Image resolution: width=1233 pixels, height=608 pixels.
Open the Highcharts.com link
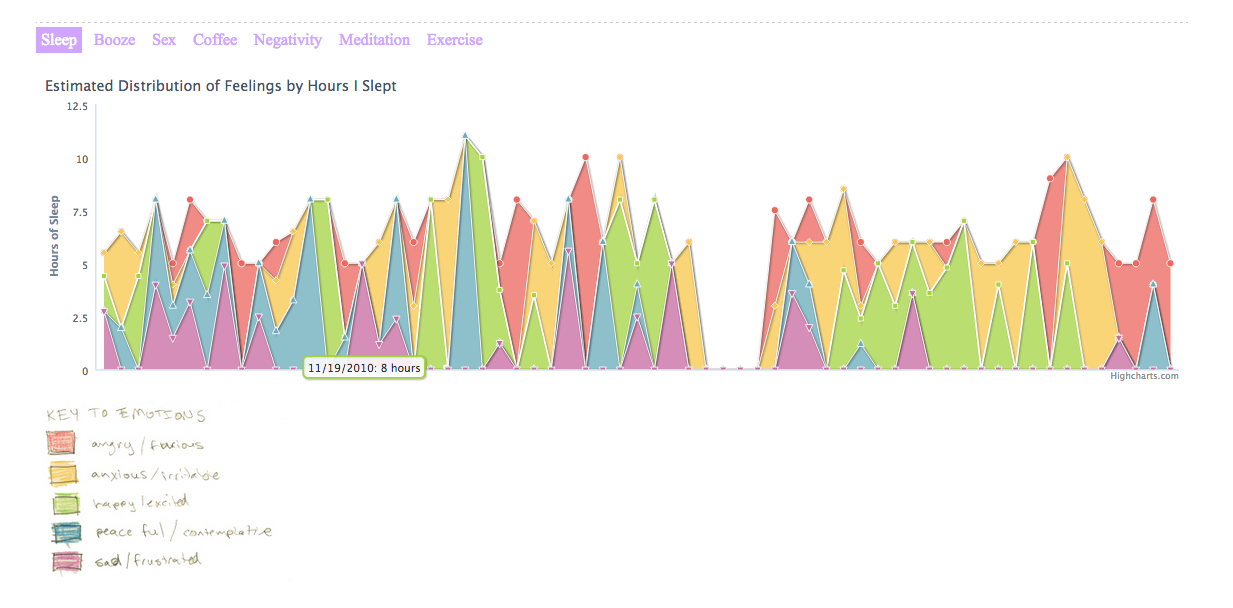(1144, 376)
